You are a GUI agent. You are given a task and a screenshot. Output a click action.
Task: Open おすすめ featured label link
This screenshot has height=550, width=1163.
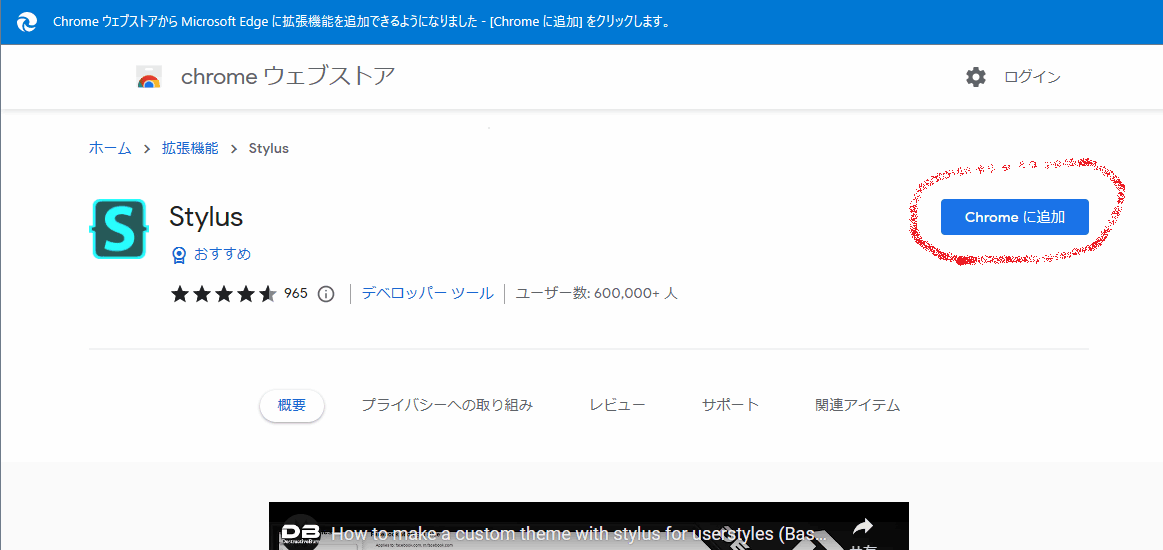coord(223,254)
